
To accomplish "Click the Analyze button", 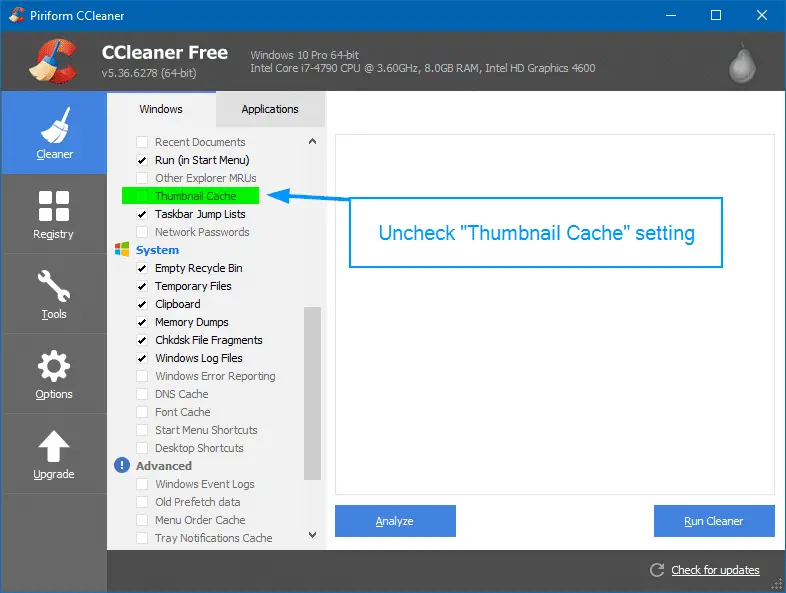I will click(395, 521).
